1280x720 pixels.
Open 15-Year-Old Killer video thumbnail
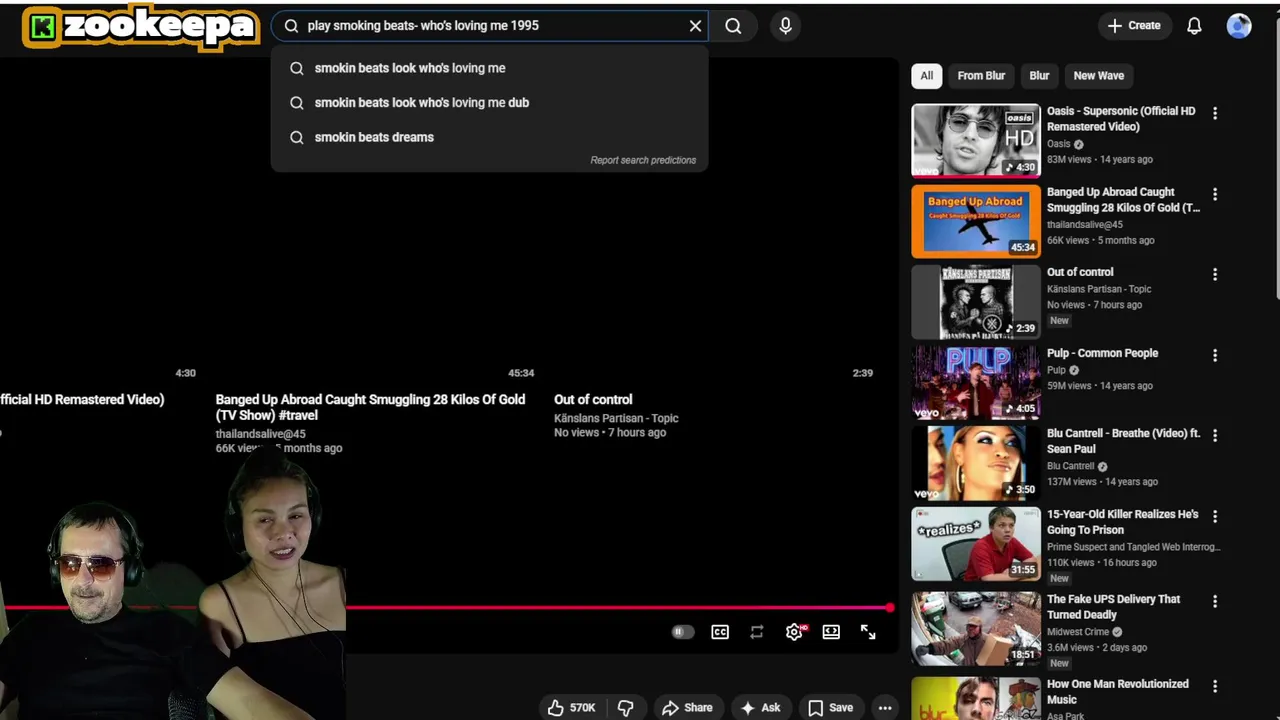click(x=976, y=544)
